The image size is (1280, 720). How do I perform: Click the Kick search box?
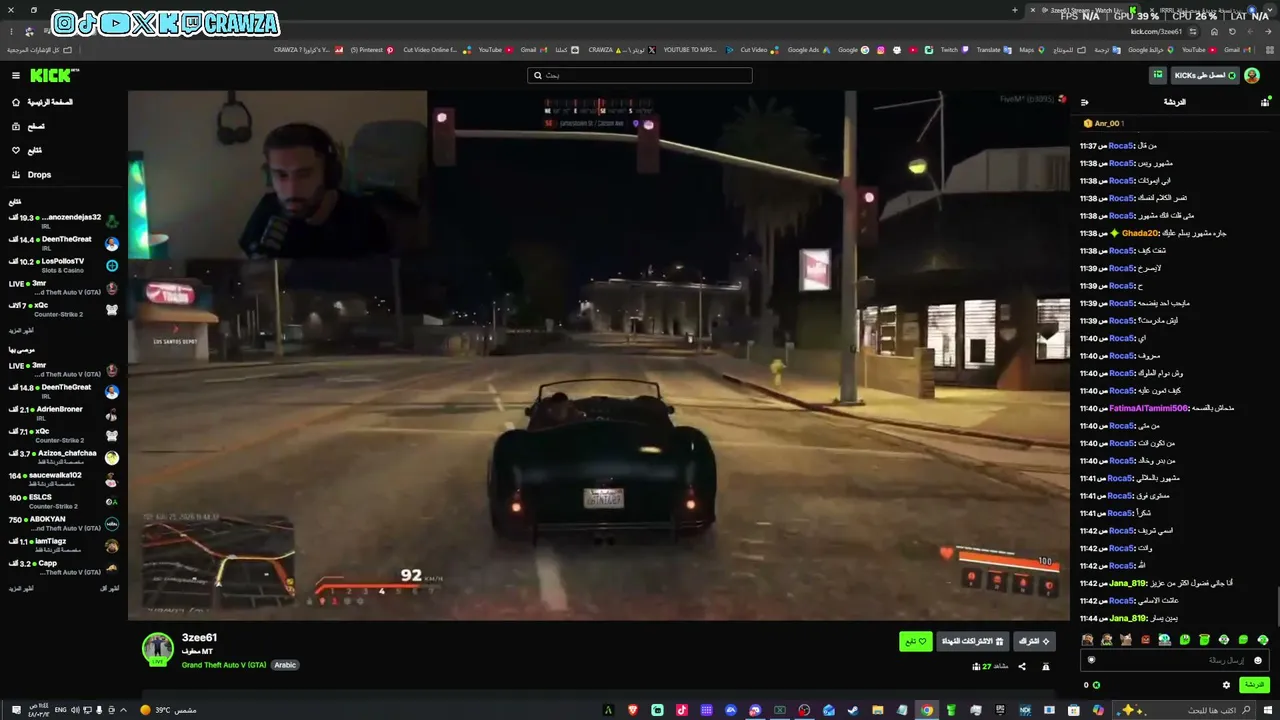640,75
